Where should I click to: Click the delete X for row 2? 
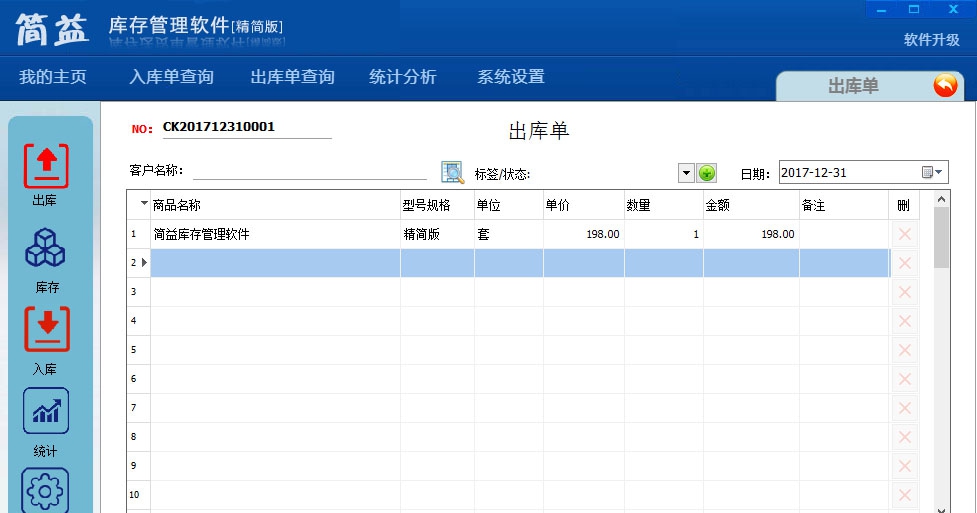(x=905, y=263)
